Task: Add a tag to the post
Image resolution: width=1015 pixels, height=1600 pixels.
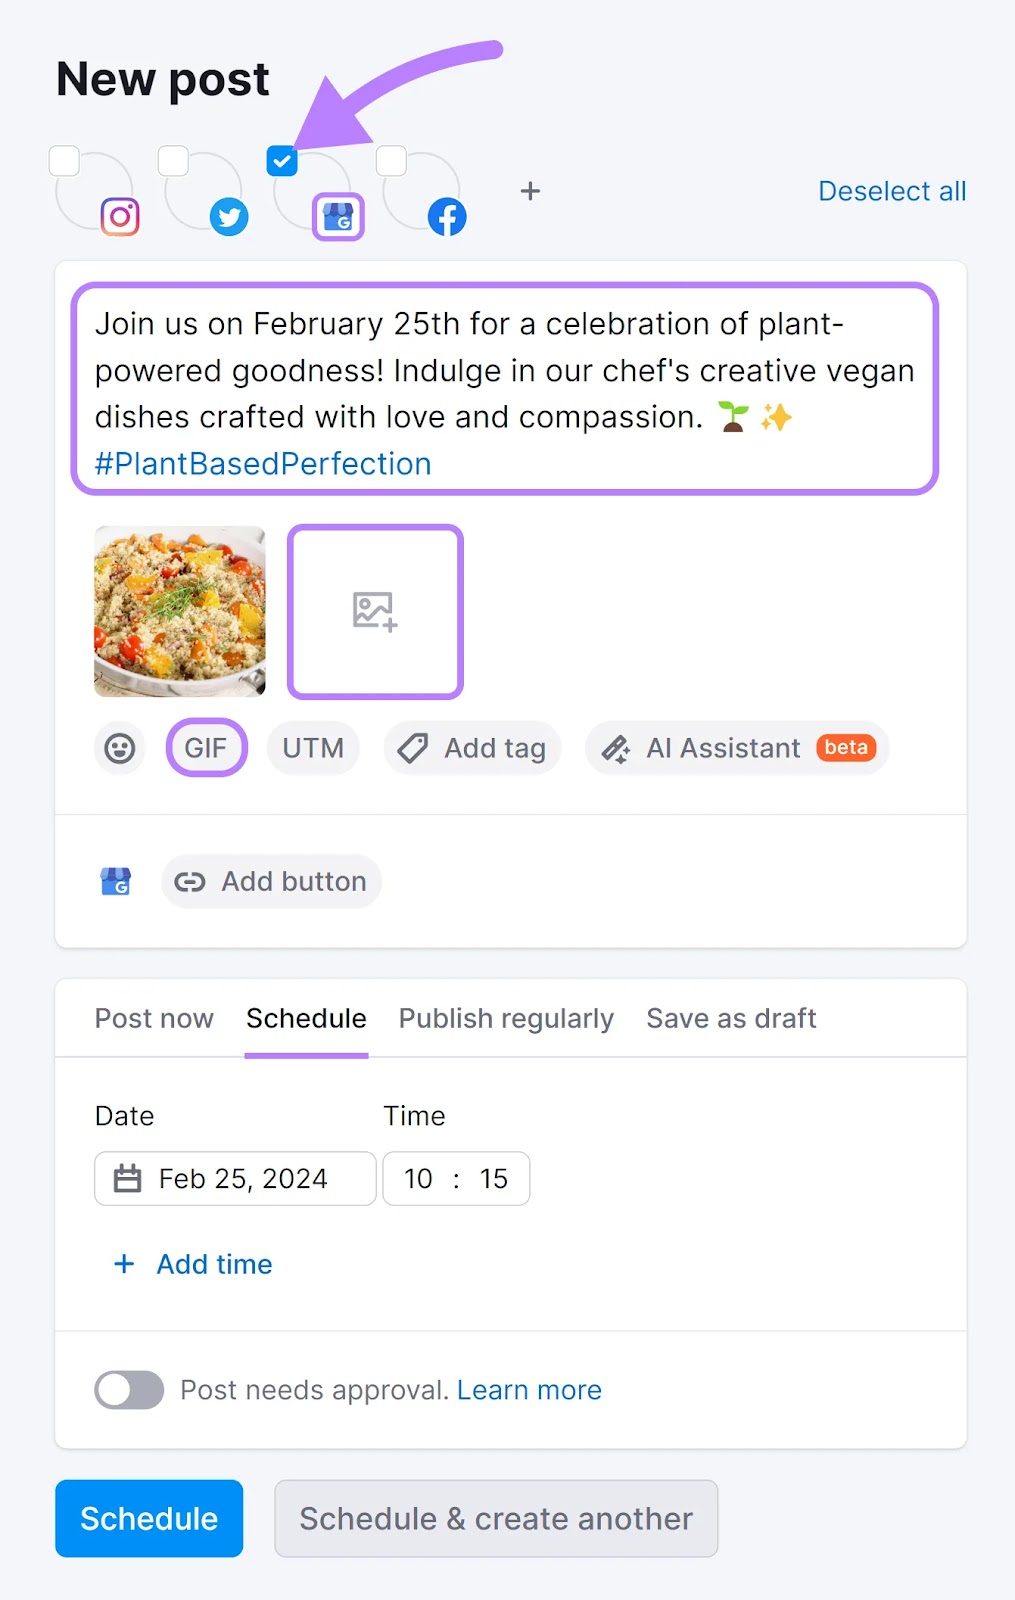Action: coord(471,748)
